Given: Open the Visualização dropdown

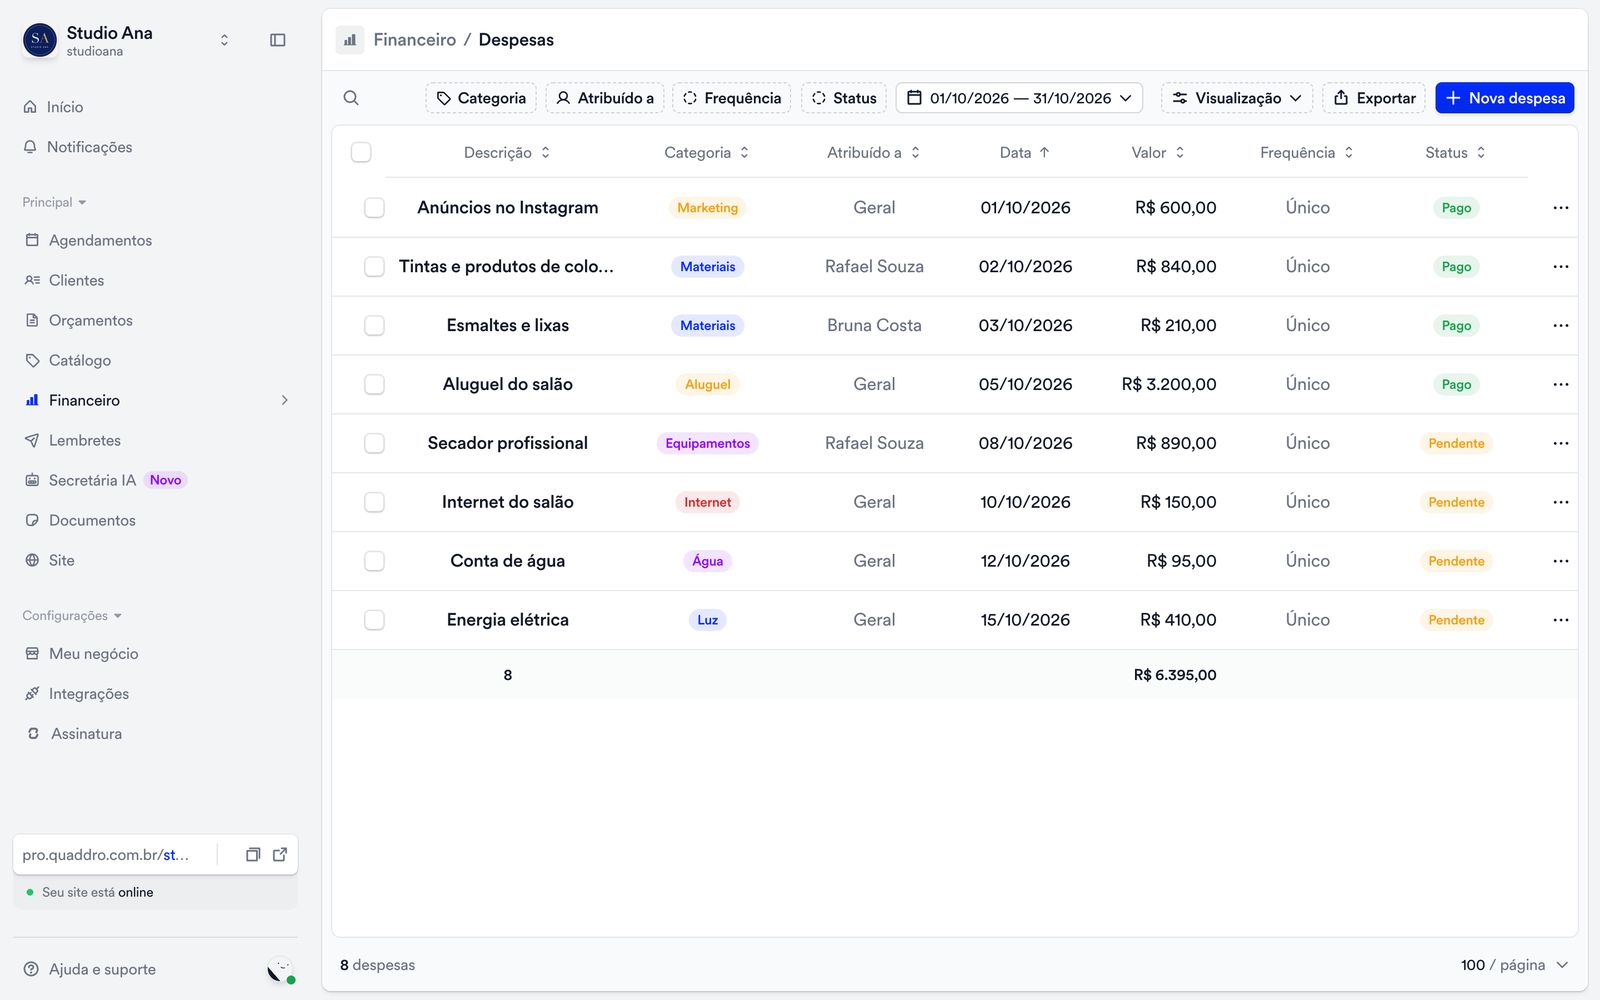Looking at the screenshot, I should tap(1237, 98).
